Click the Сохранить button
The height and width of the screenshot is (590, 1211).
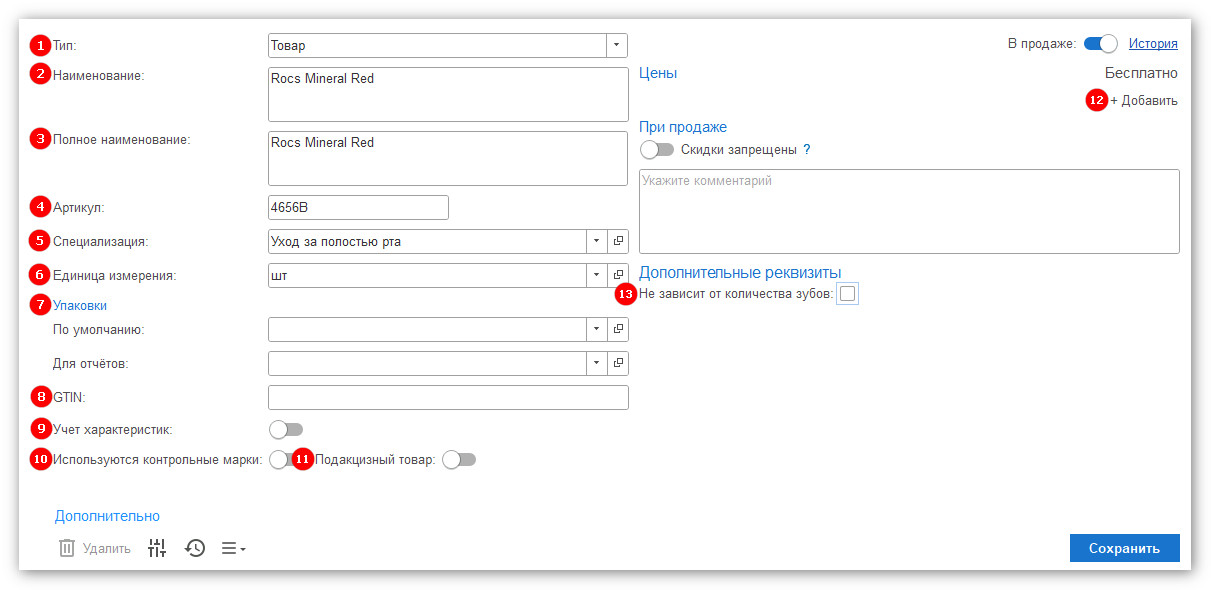tap(1124, 548)
